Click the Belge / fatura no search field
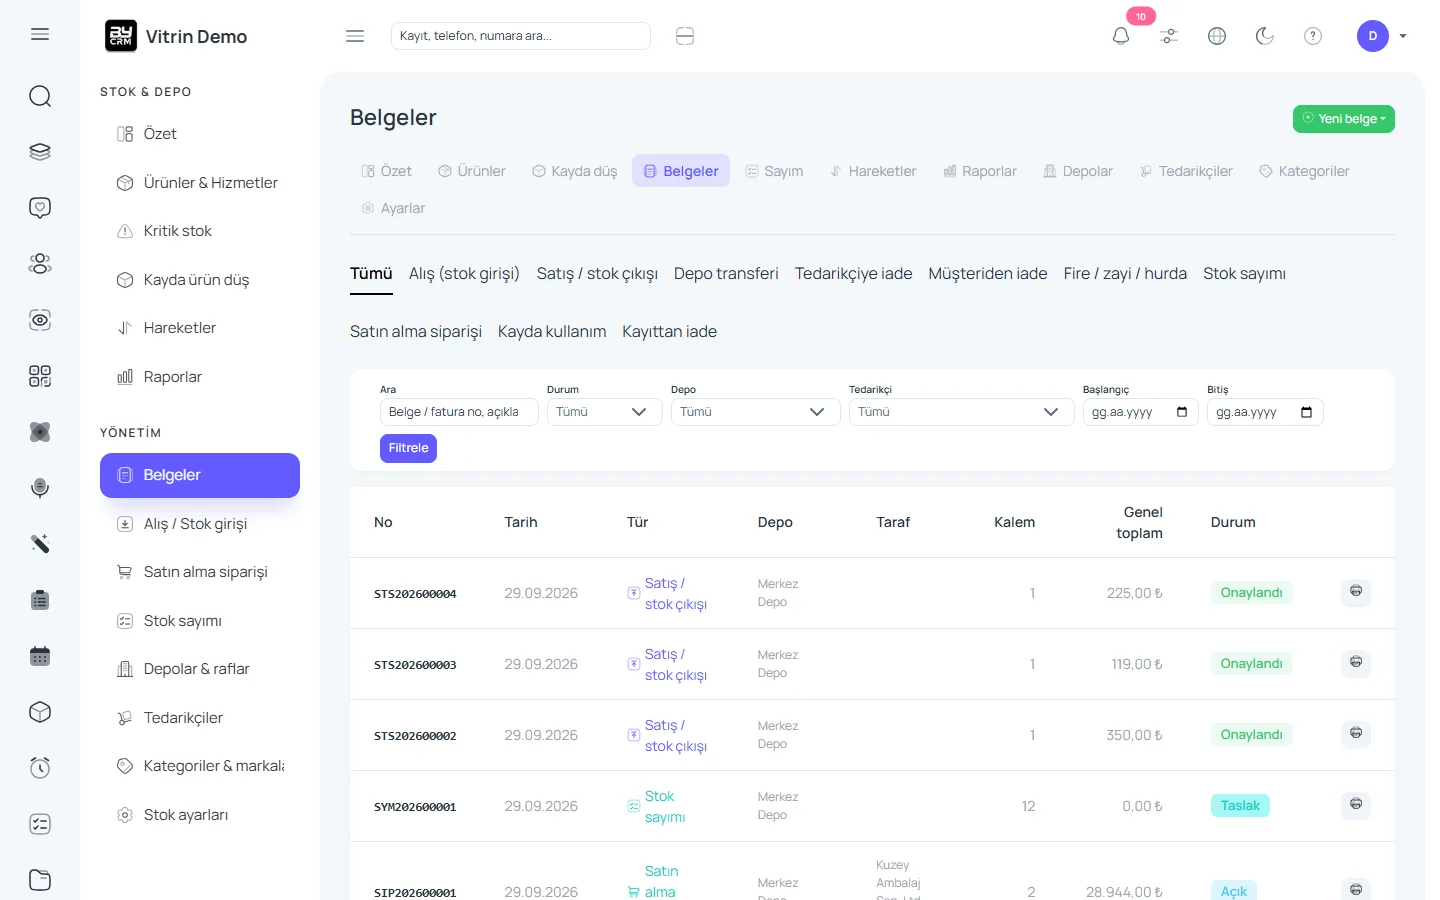The image size is (1440, 900). coord(459,412)
